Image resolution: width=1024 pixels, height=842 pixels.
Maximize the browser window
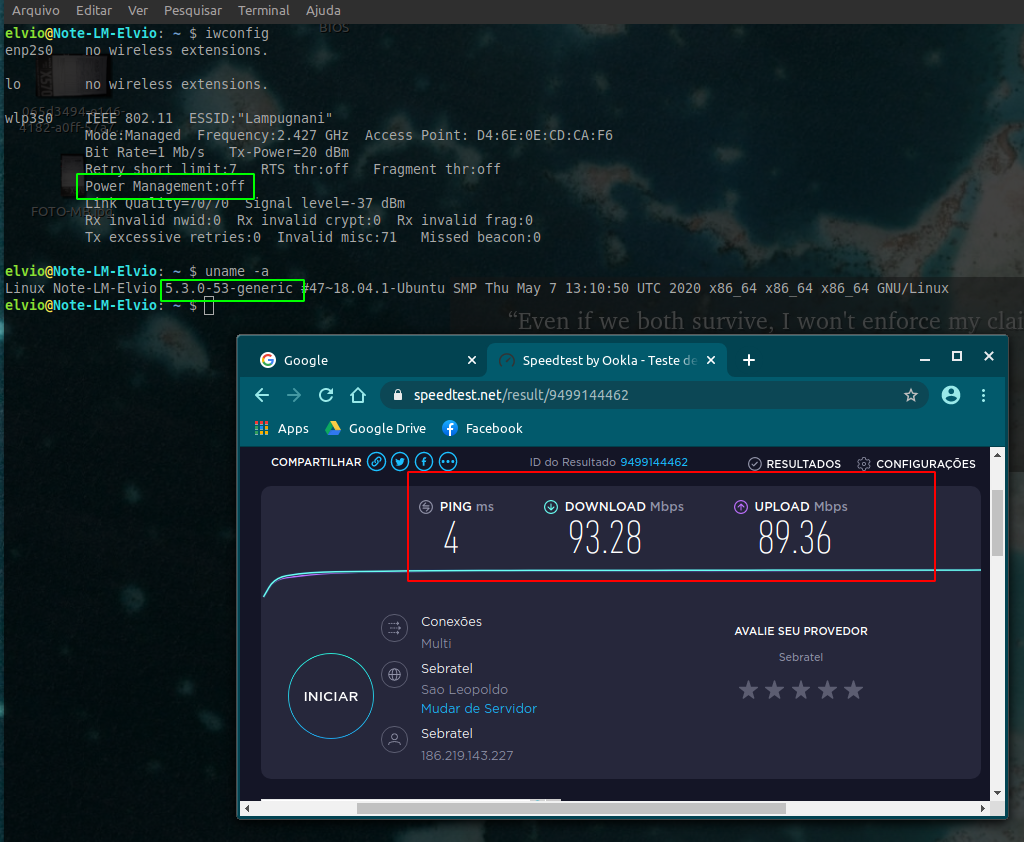click(x=957, y=356)
